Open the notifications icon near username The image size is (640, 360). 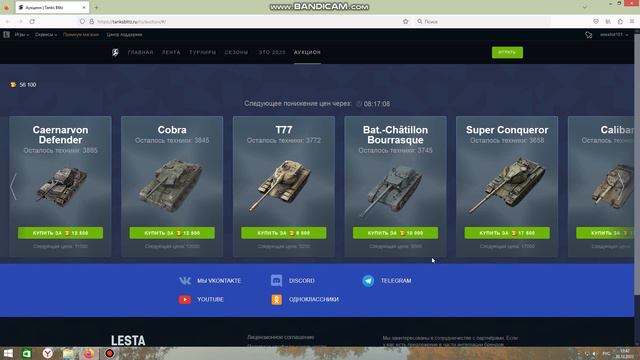588,35
